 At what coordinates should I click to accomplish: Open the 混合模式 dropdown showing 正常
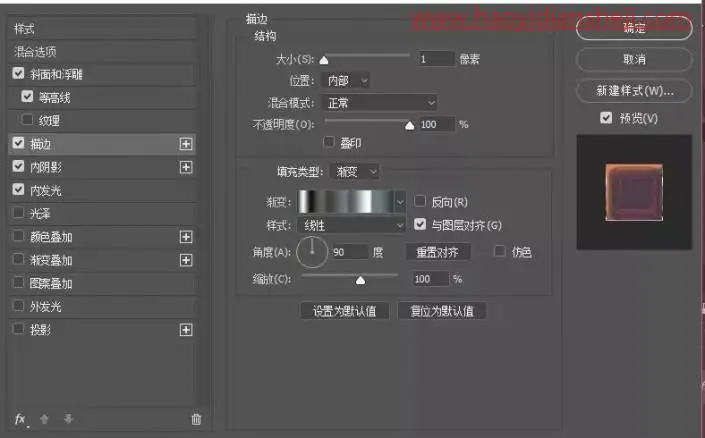379,103
